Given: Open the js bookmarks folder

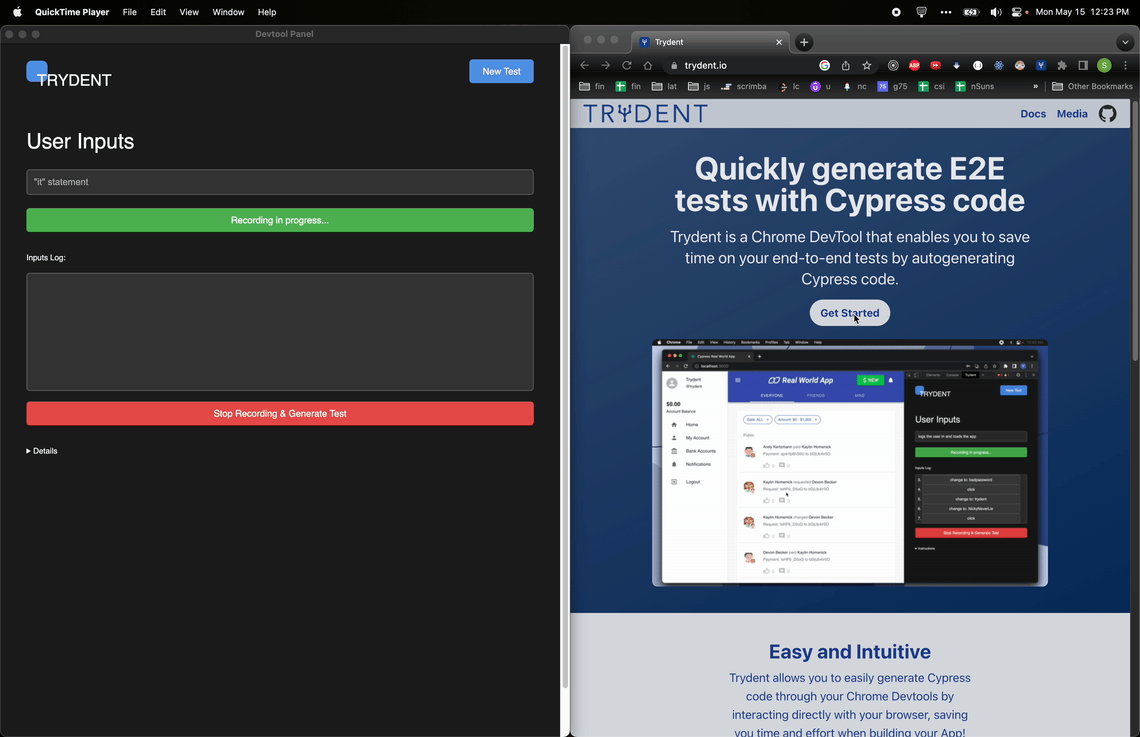Looking at the screenshot, I should pyautogui.click(x=699, y=86).
